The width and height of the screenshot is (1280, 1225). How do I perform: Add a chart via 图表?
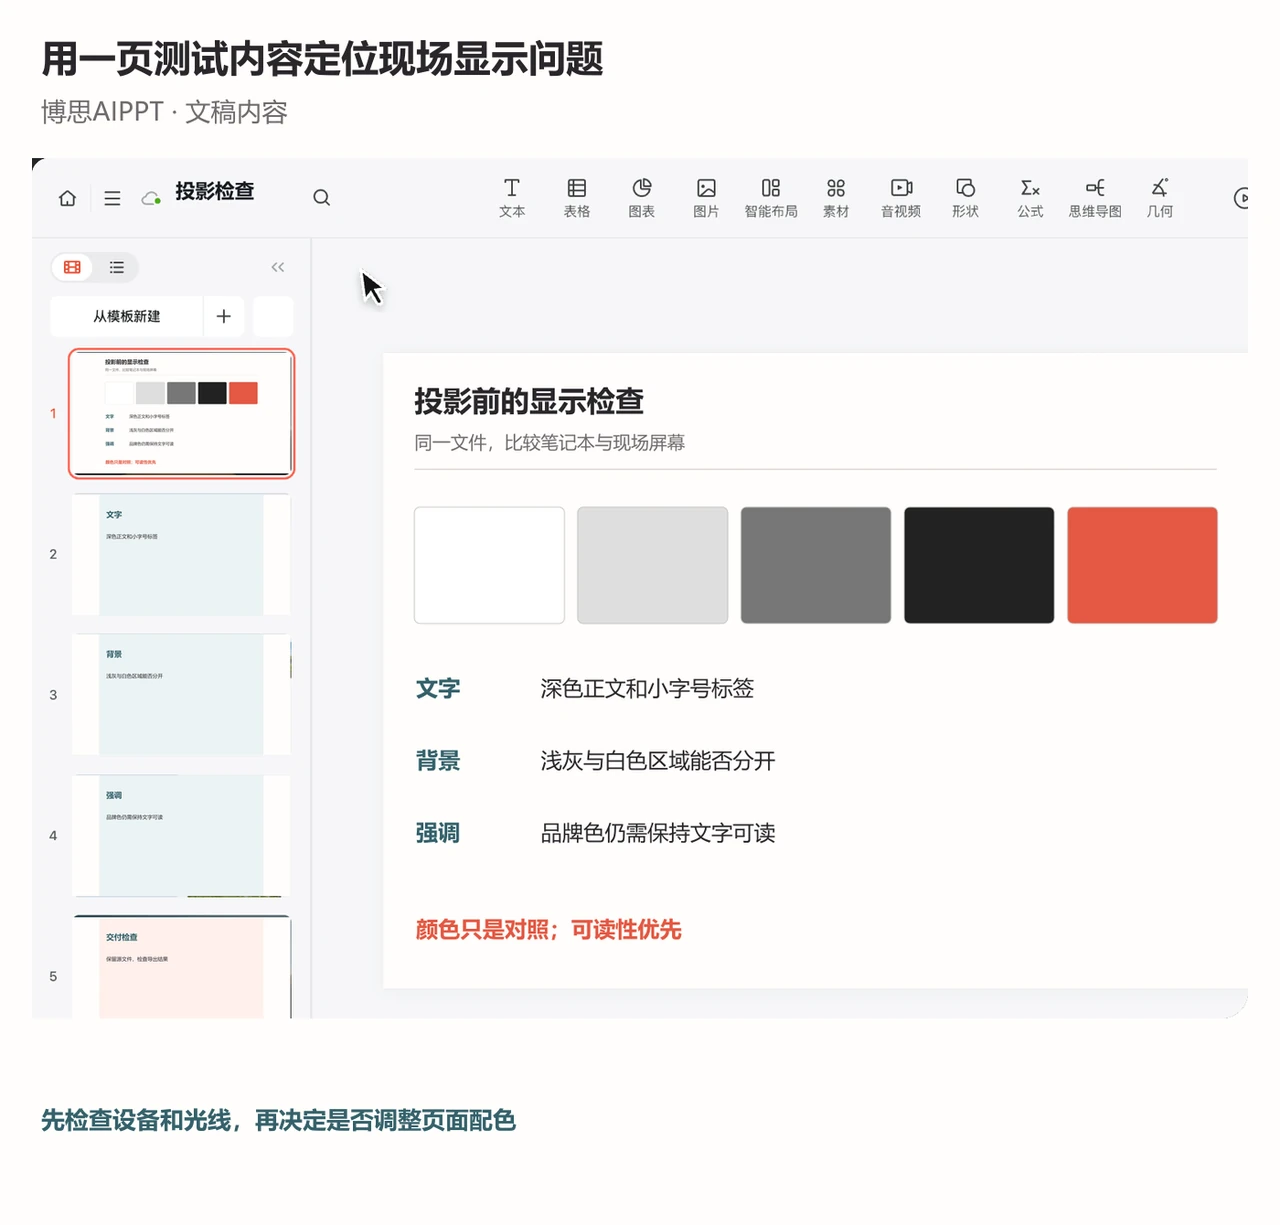click(x=642, y=198)
